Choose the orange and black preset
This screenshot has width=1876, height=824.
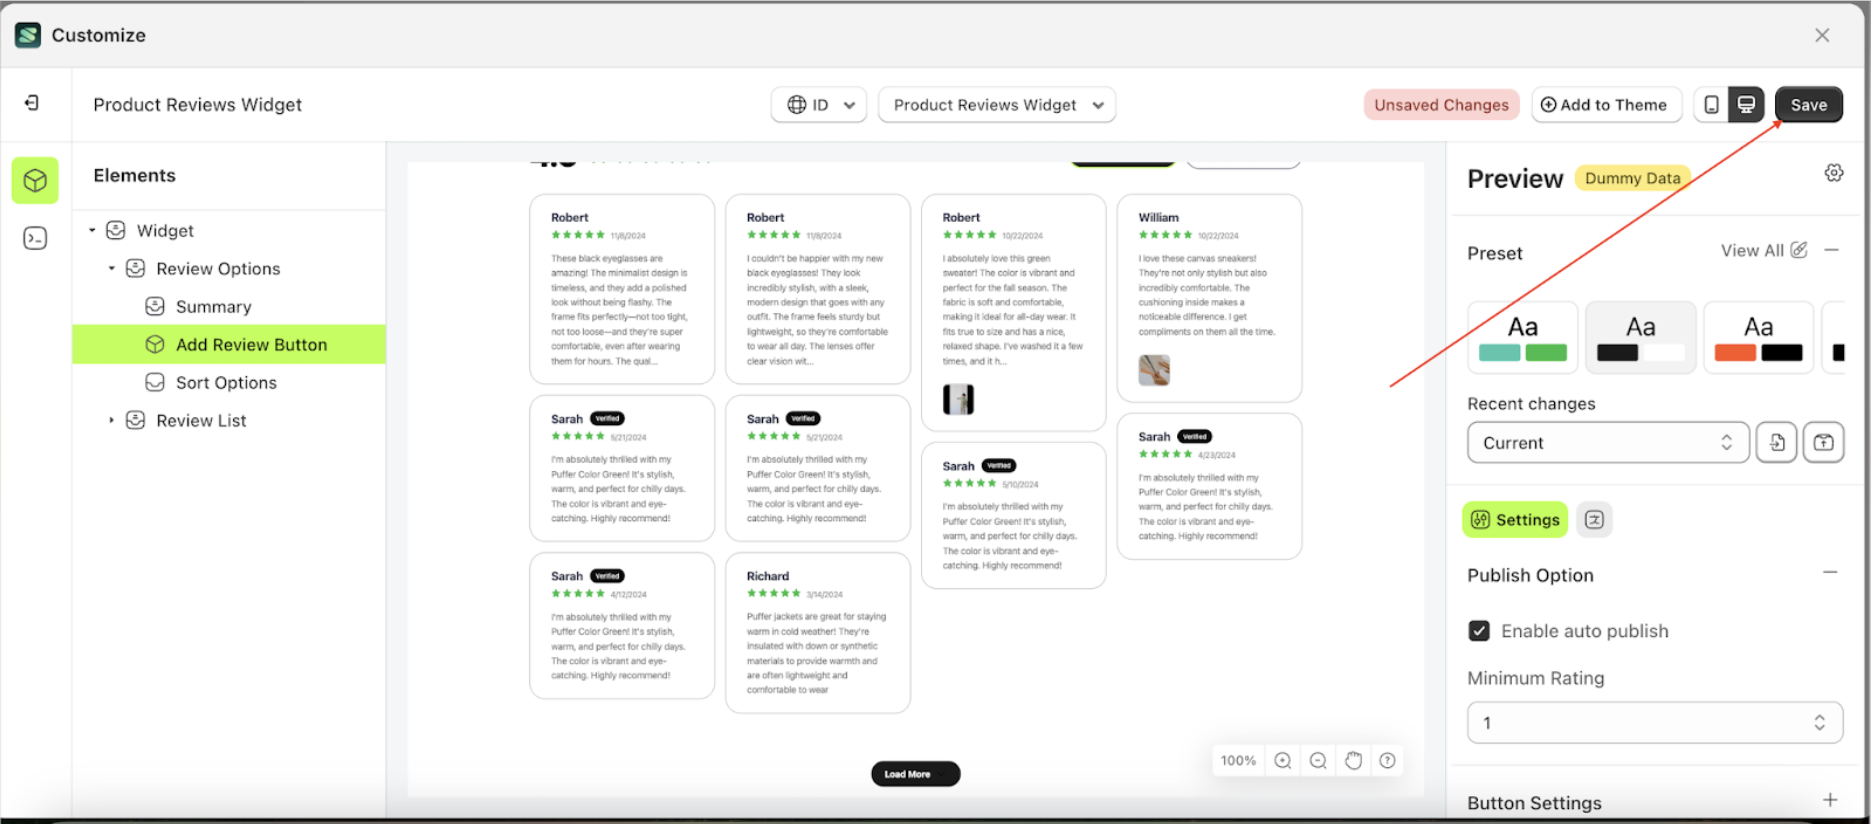[1758, 338]
